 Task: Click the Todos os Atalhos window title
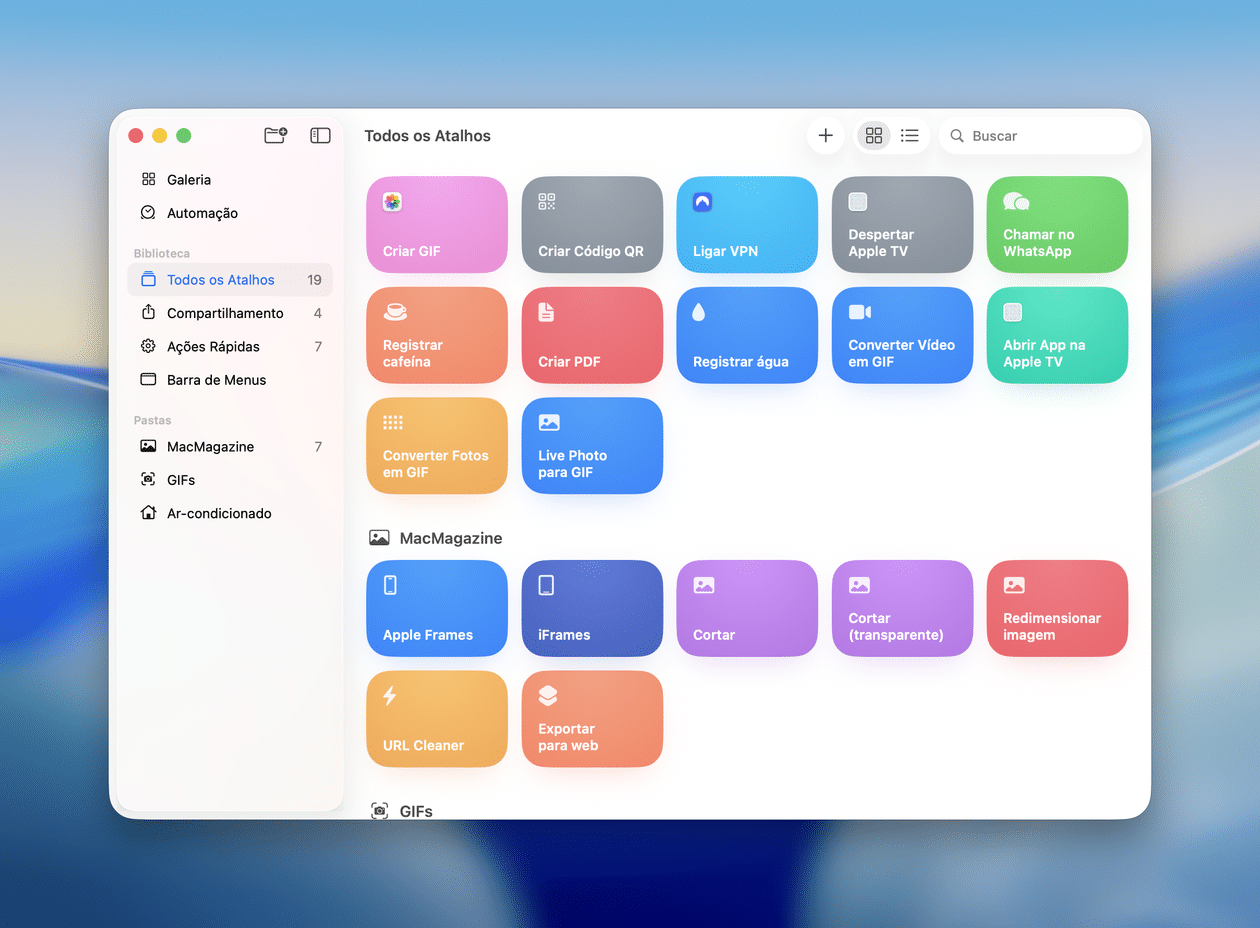click(x=427, y=136)
